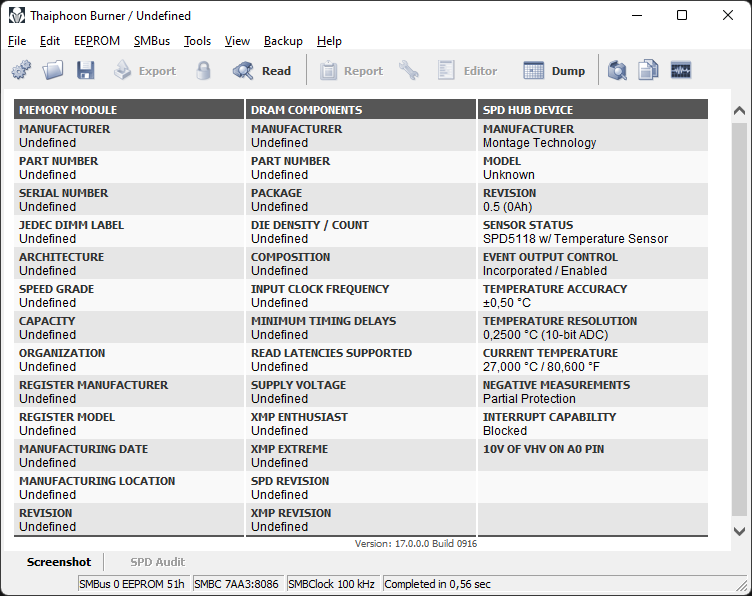
Task: Click the settings gears toolbar icon
Action: tap(21, 70)
